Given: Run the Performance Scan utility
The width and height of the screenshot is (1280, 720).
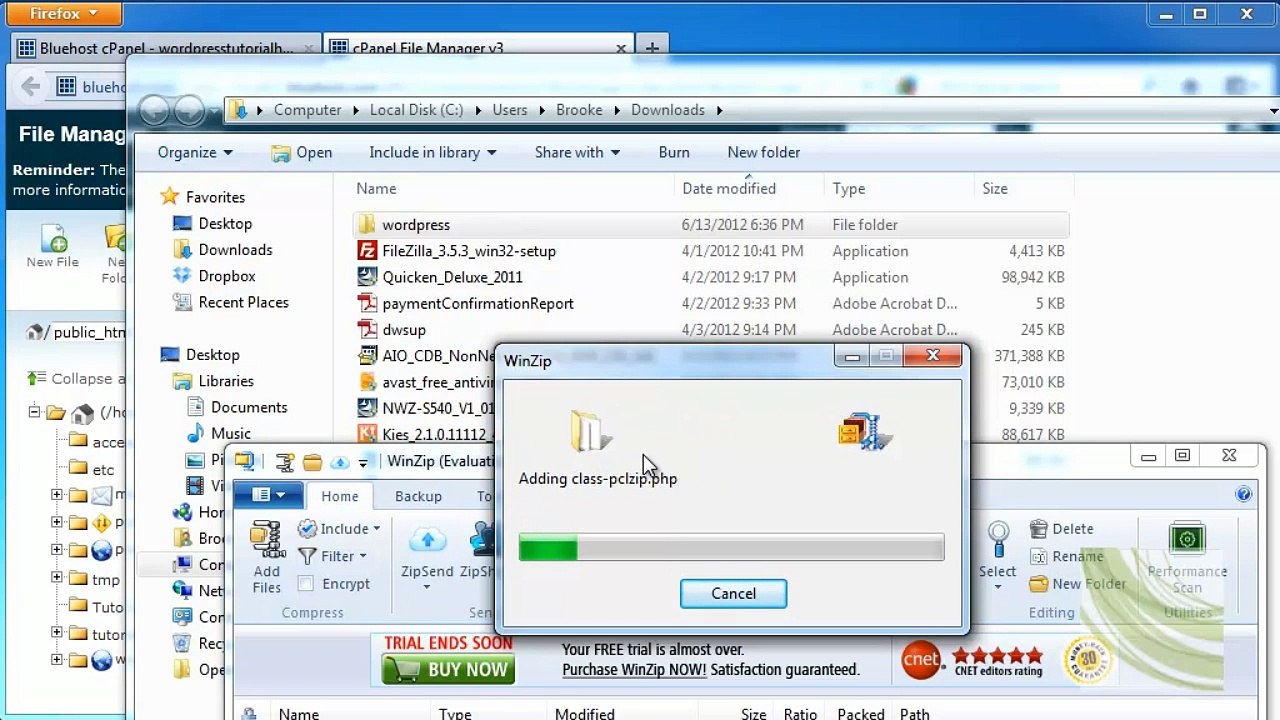Looking at the screenshot, I should 1187,558.
